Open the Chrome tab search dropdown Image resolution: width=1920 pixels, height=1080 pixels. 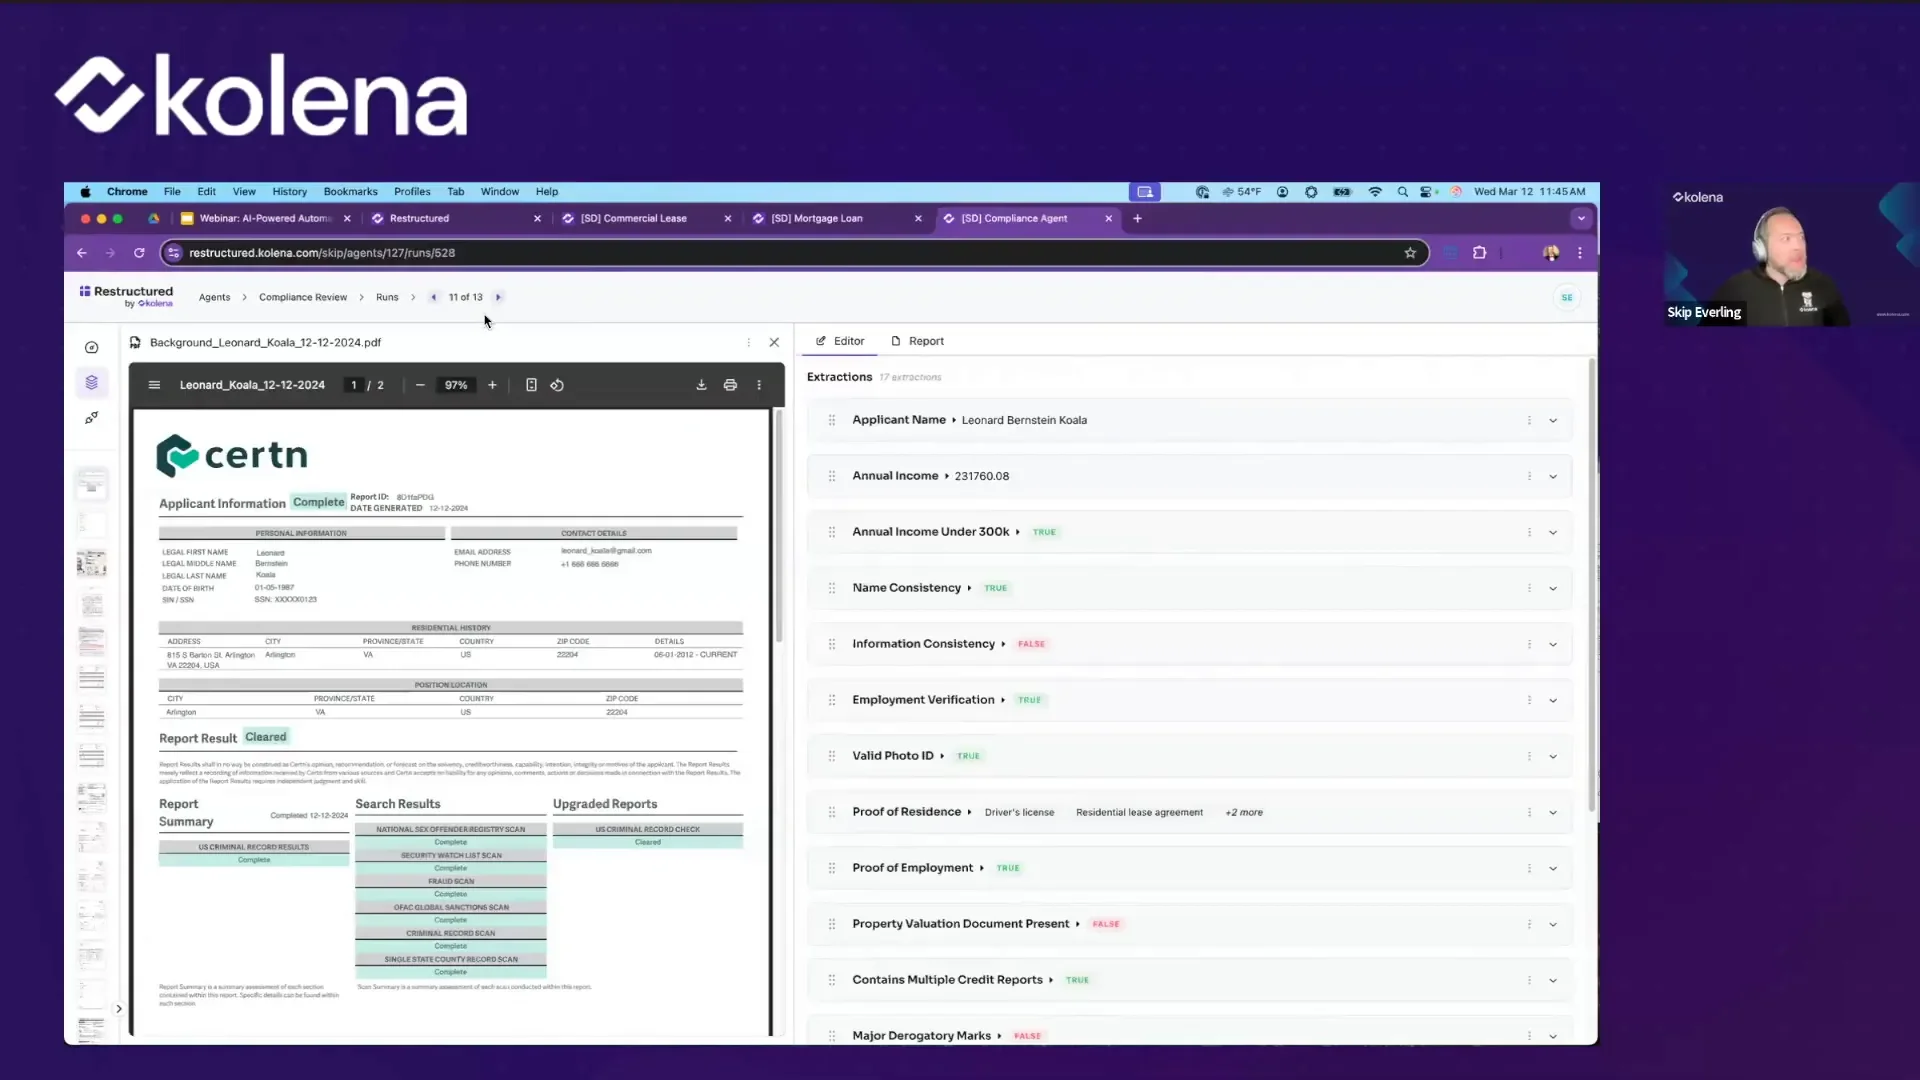[x=1581, y=218]
